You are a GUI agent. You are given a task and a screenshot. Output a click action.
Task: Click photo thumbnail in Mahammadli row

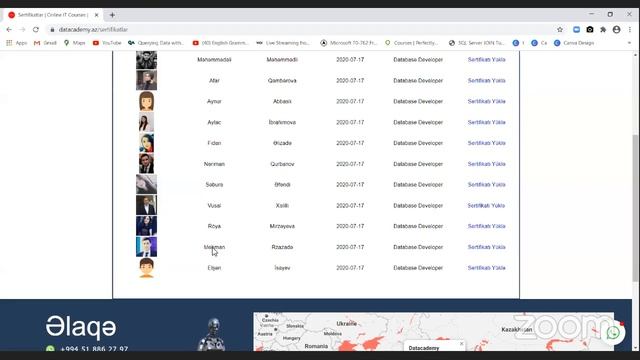(x=146, y=60)
